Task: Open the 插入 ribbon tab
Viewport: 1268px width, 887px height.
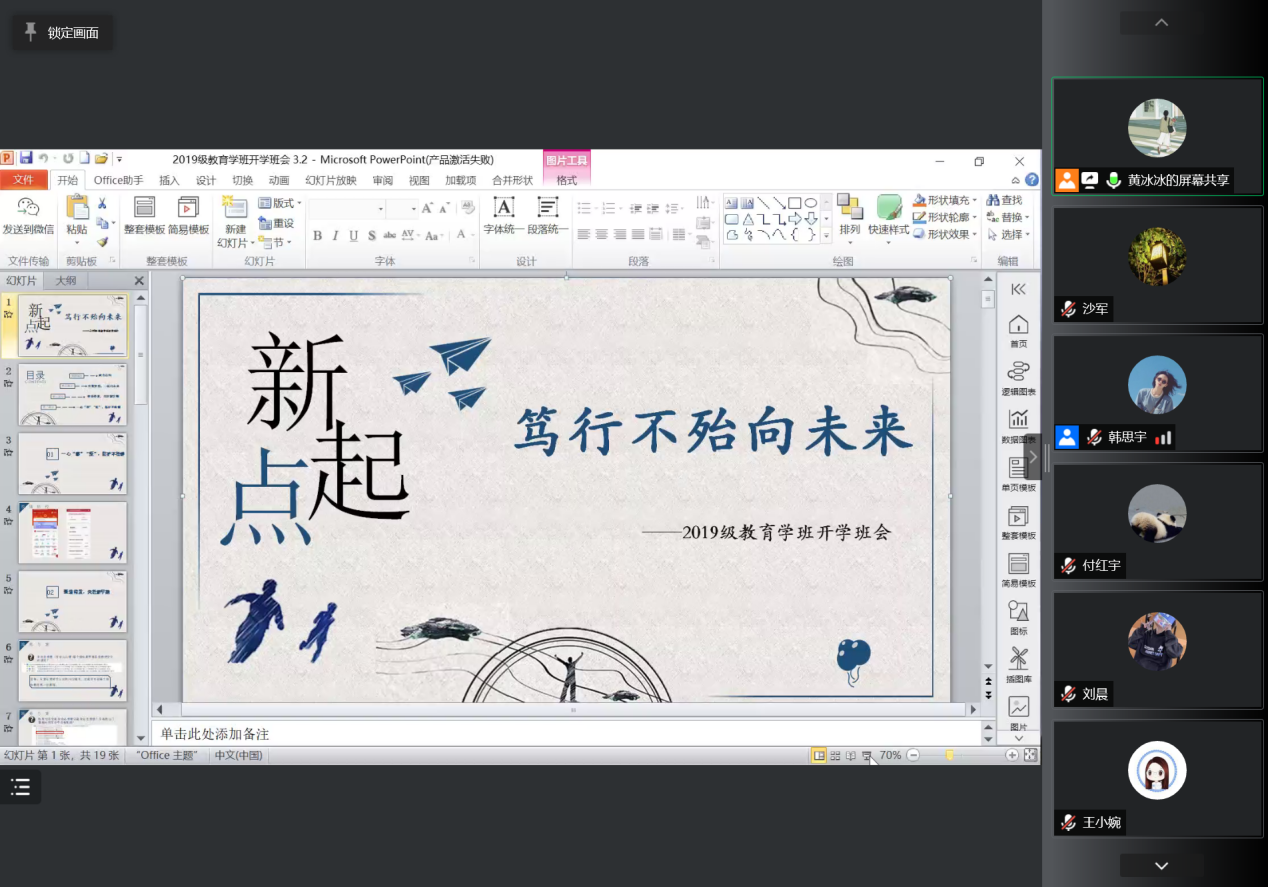Action: pos(169,181)
